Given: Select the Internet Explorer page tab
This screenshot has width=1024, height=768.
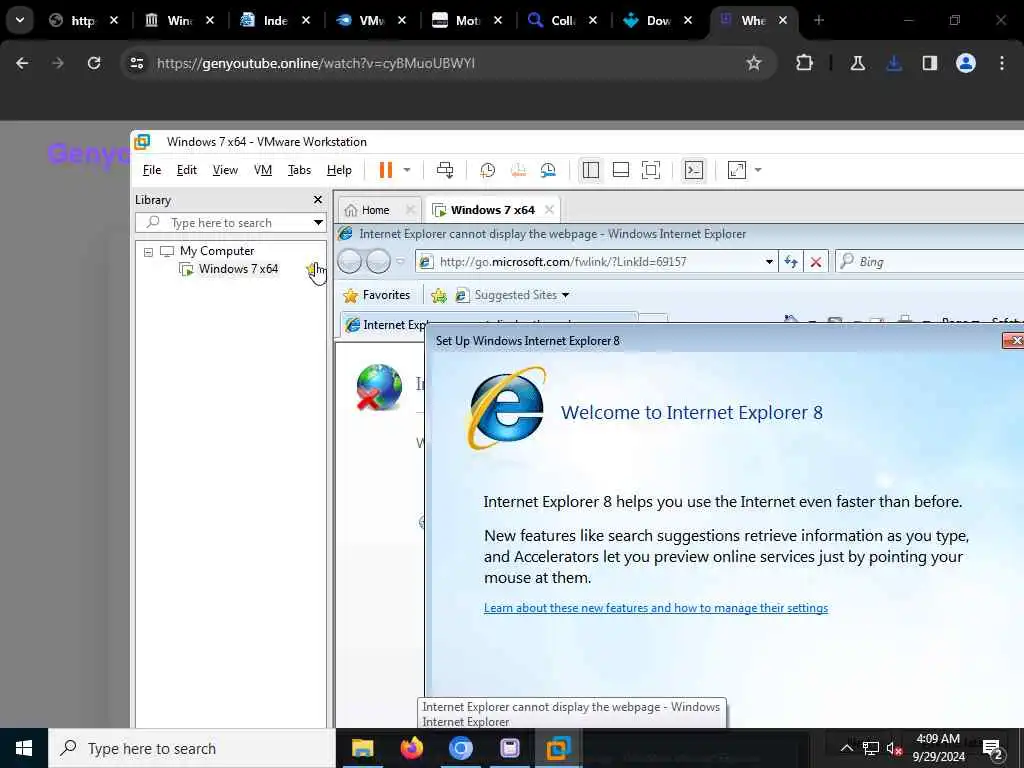Looking at the screenshot, I should click(487, 325).
